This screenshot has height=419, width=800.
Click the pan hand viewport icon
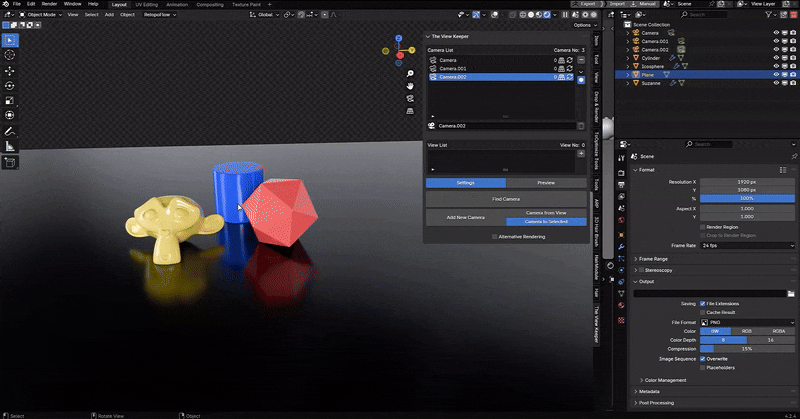click(410, 86)
